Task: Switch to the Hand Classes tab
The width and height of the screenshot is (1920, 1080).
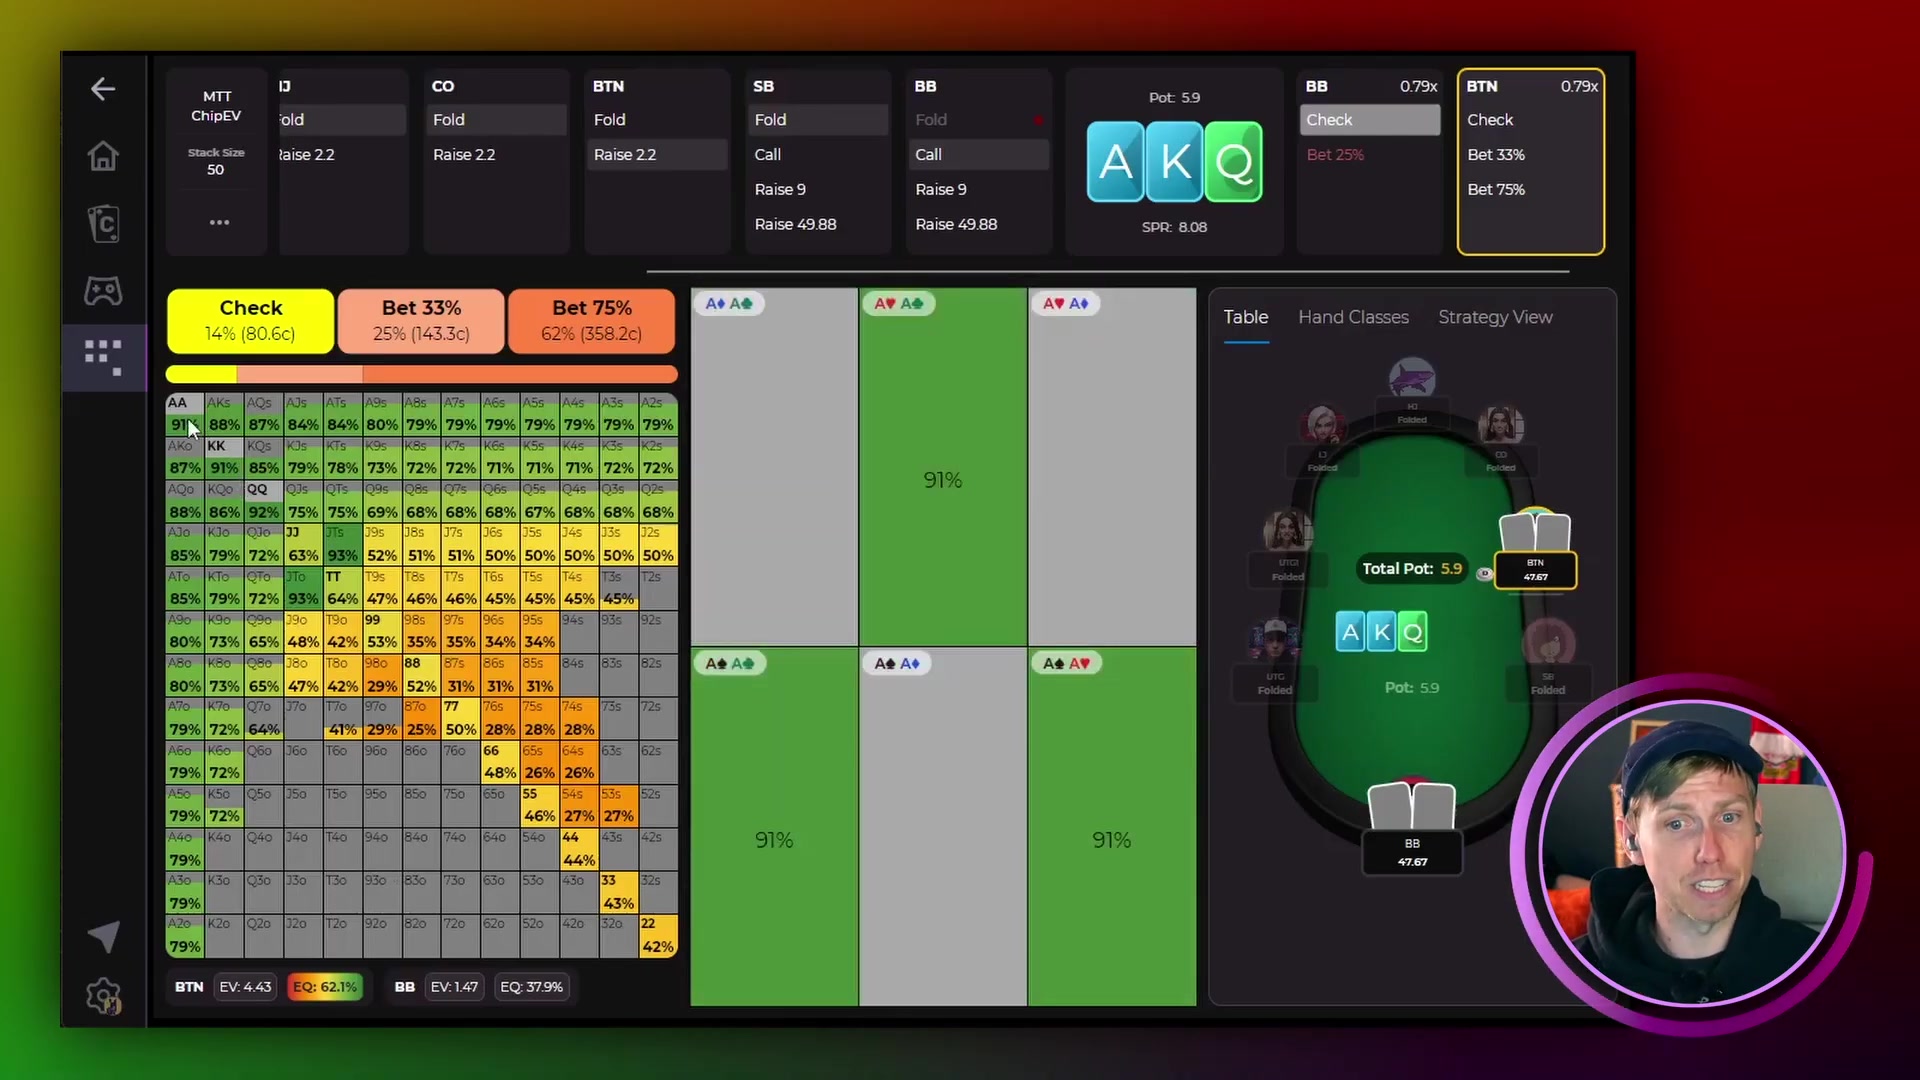Action: coord(1353,317)
